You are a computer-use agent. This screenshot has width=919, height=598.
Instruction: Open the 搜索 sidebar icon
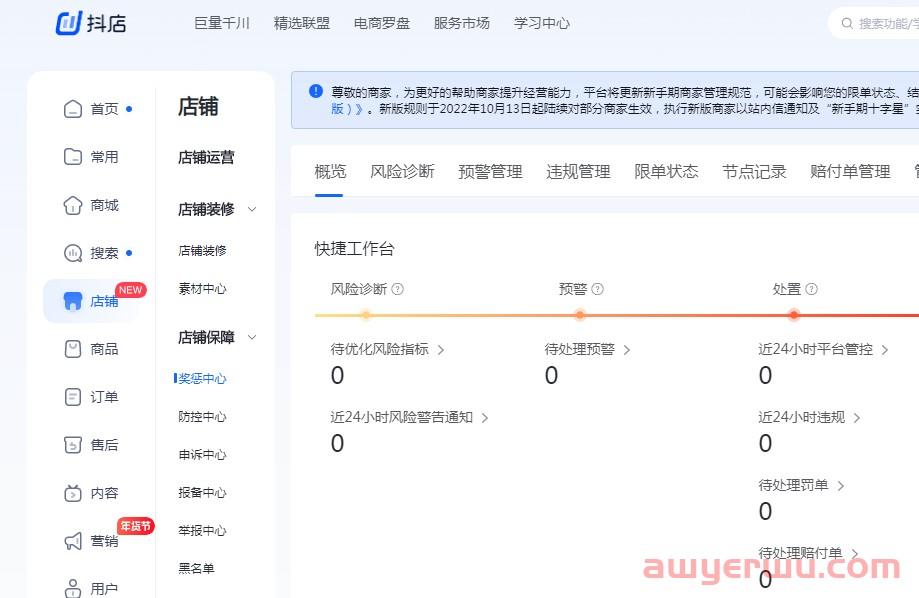click(73, 253)
